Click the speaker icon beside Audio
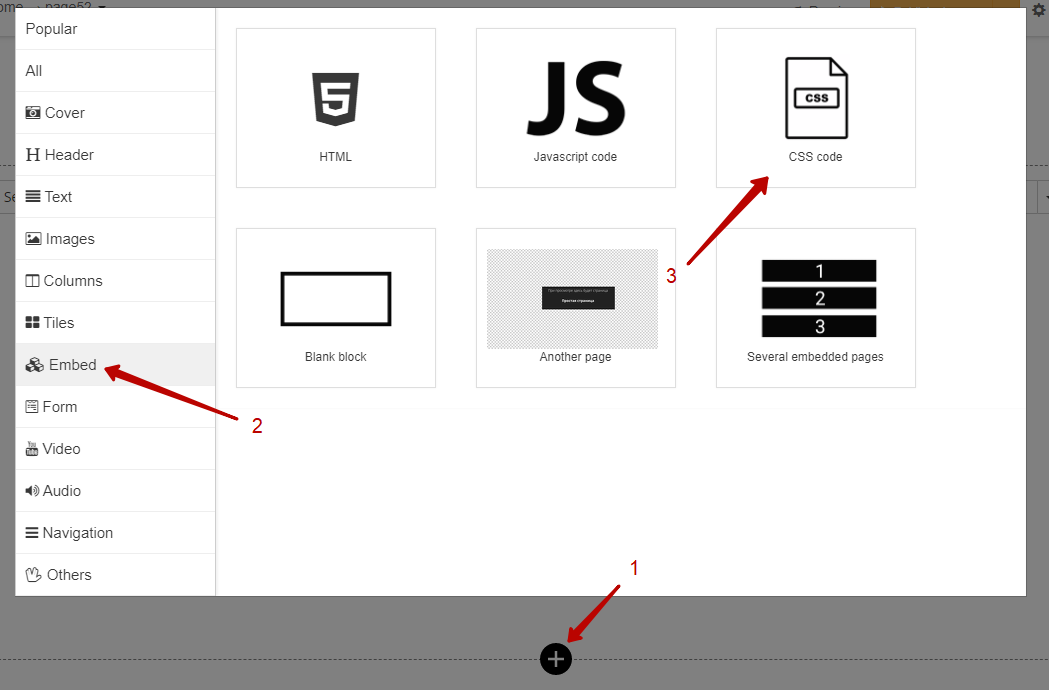 32,491
